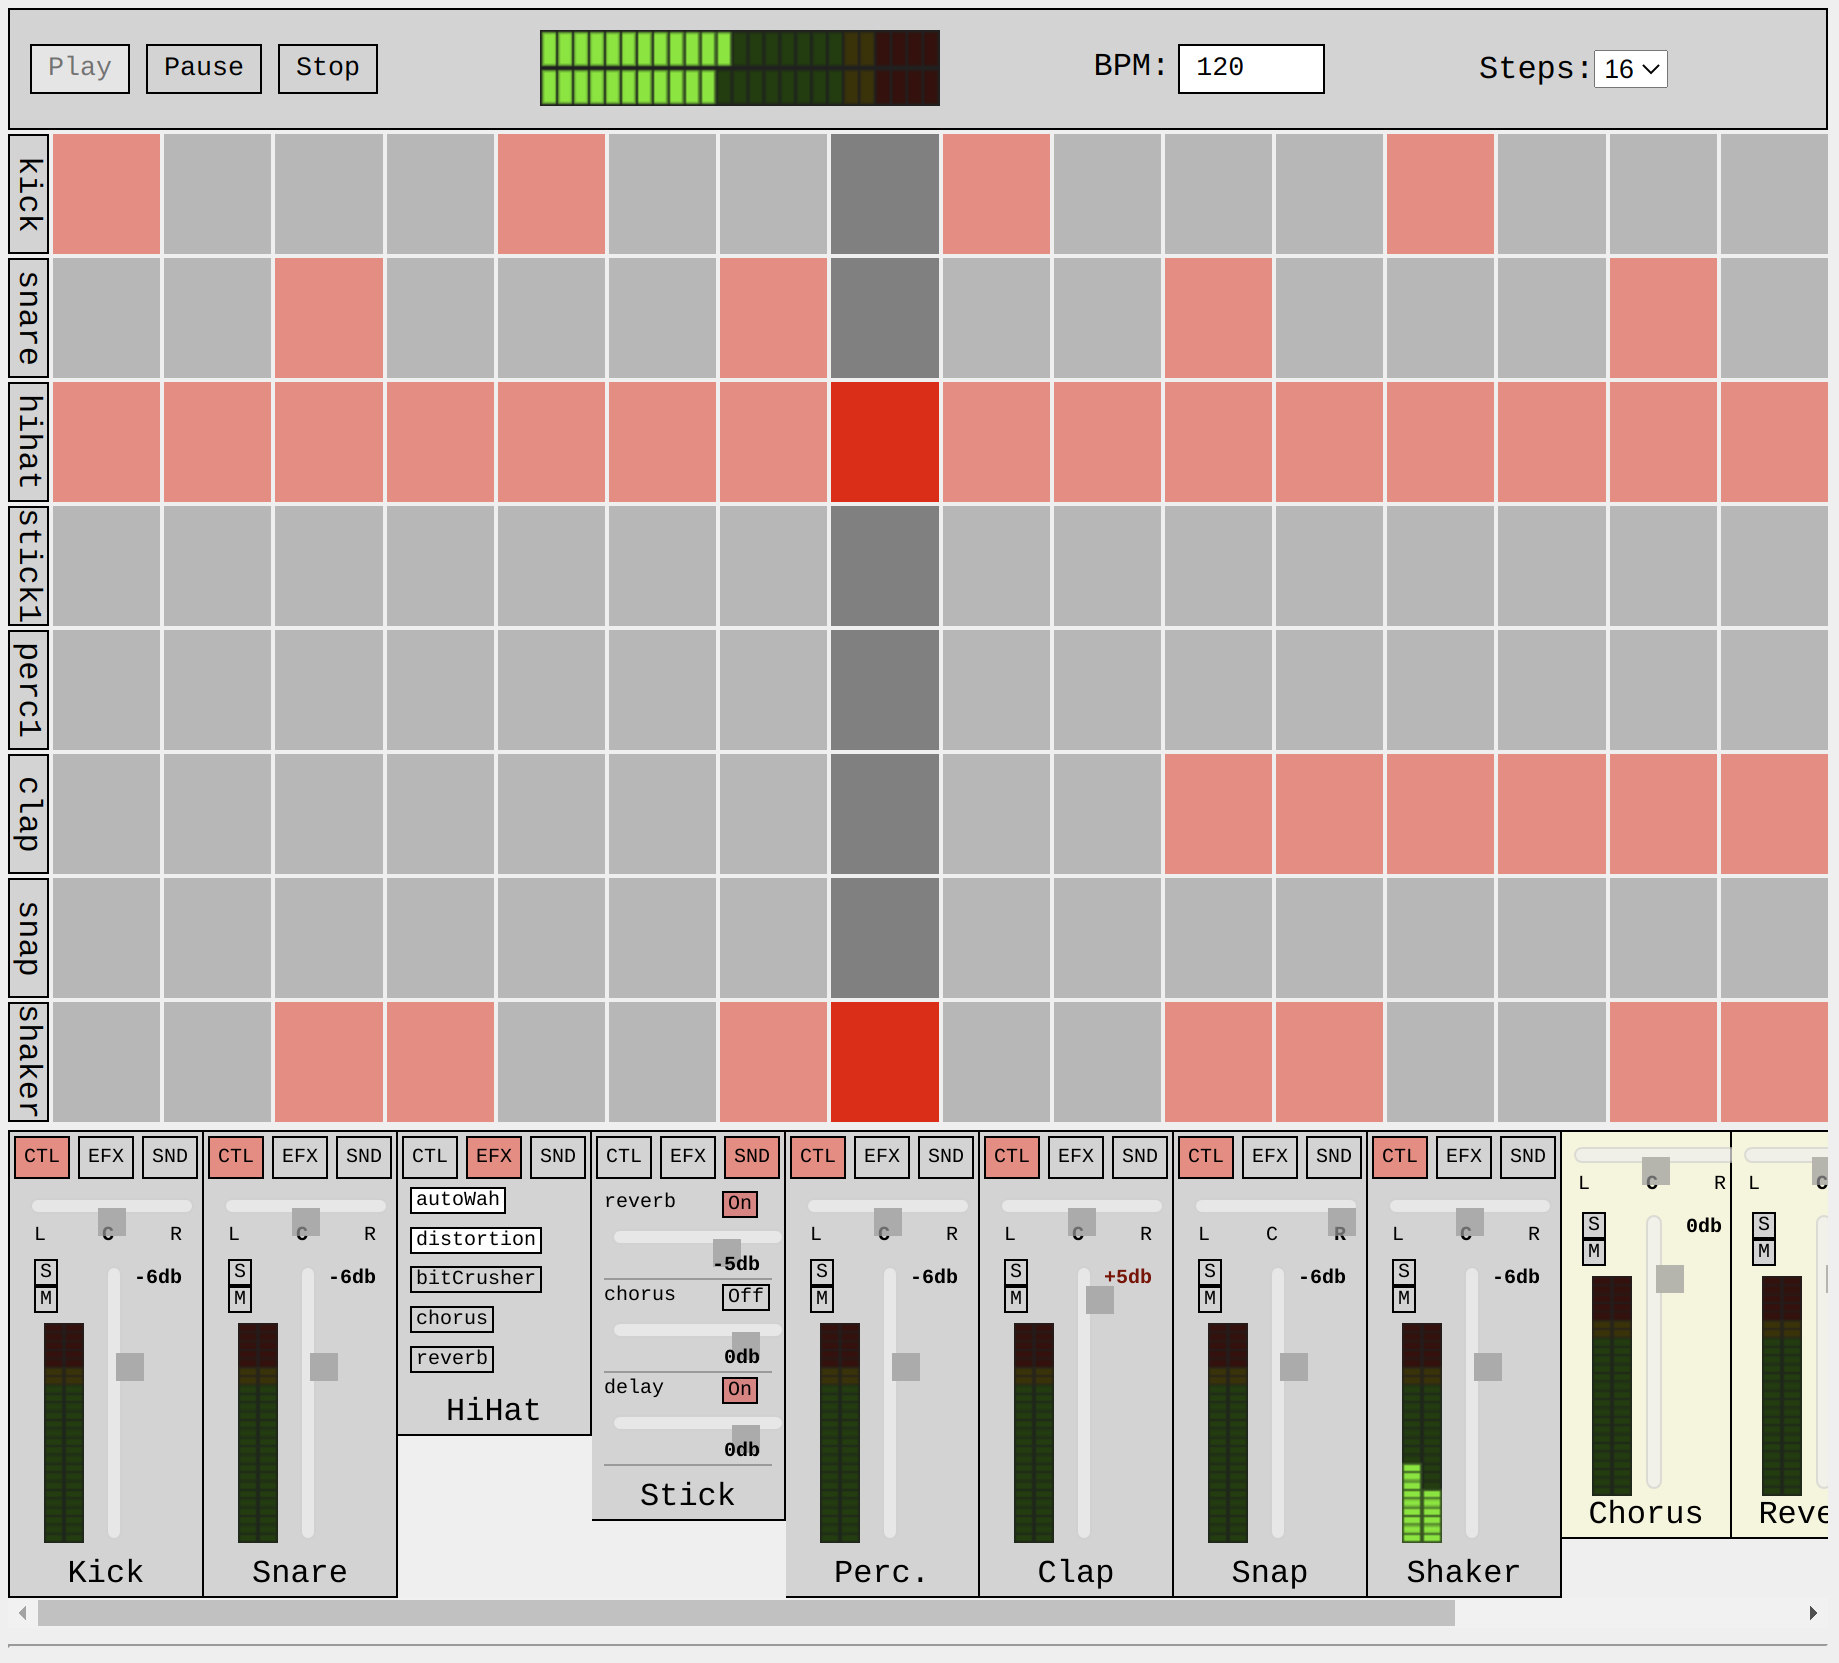Open the Kick channel SND tab
The height and width of the screenshot is (1663, 1839).
pos(170,1157)
